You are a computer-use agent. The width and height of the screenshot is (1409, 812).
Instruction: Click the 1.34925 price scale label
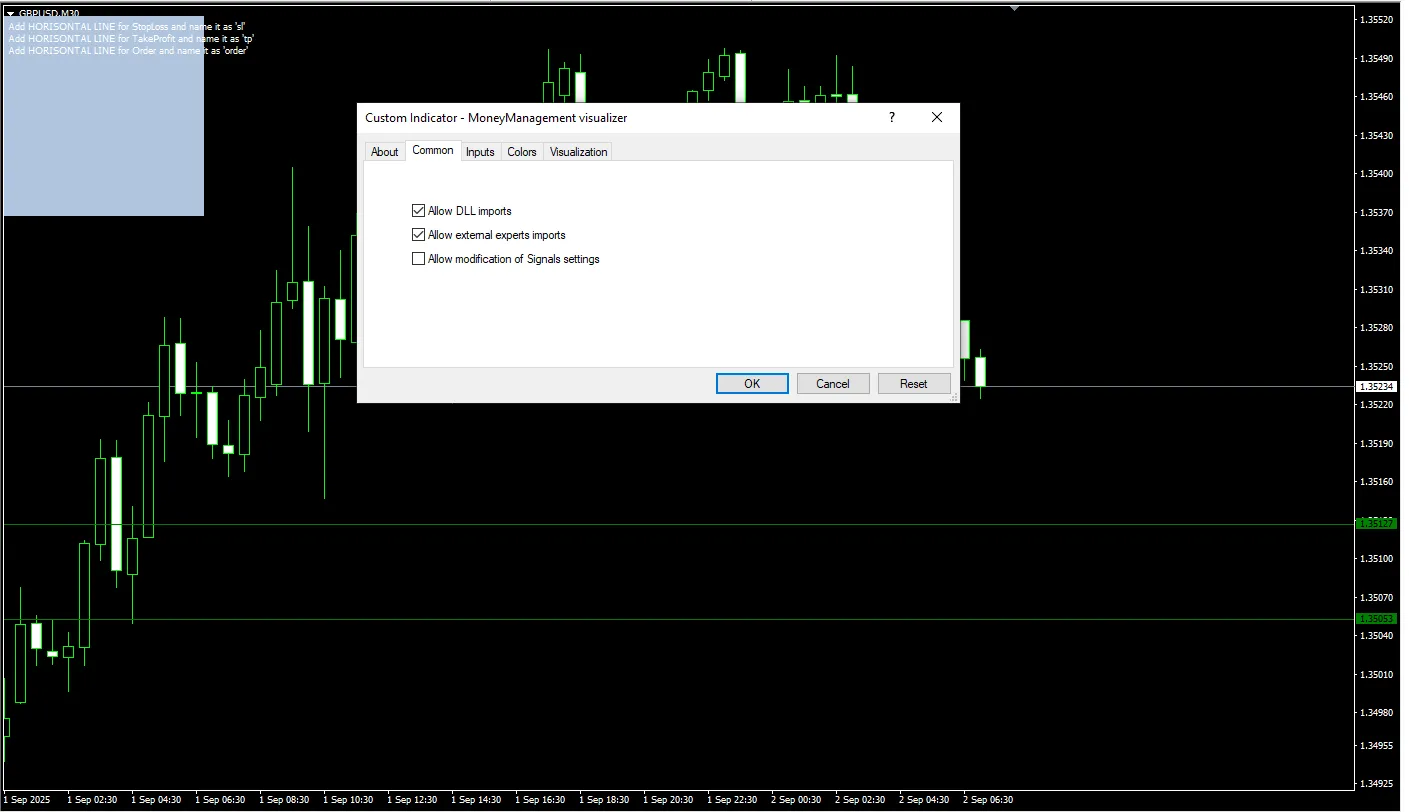click(1378, 783)
